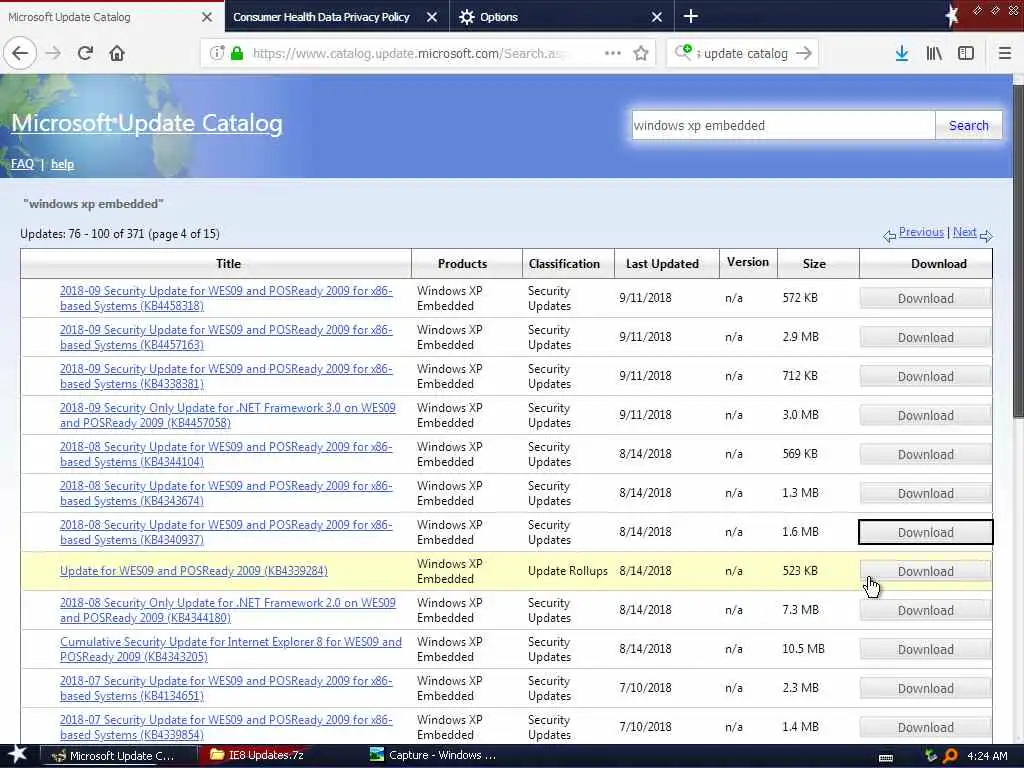Reload the current page

85,53
